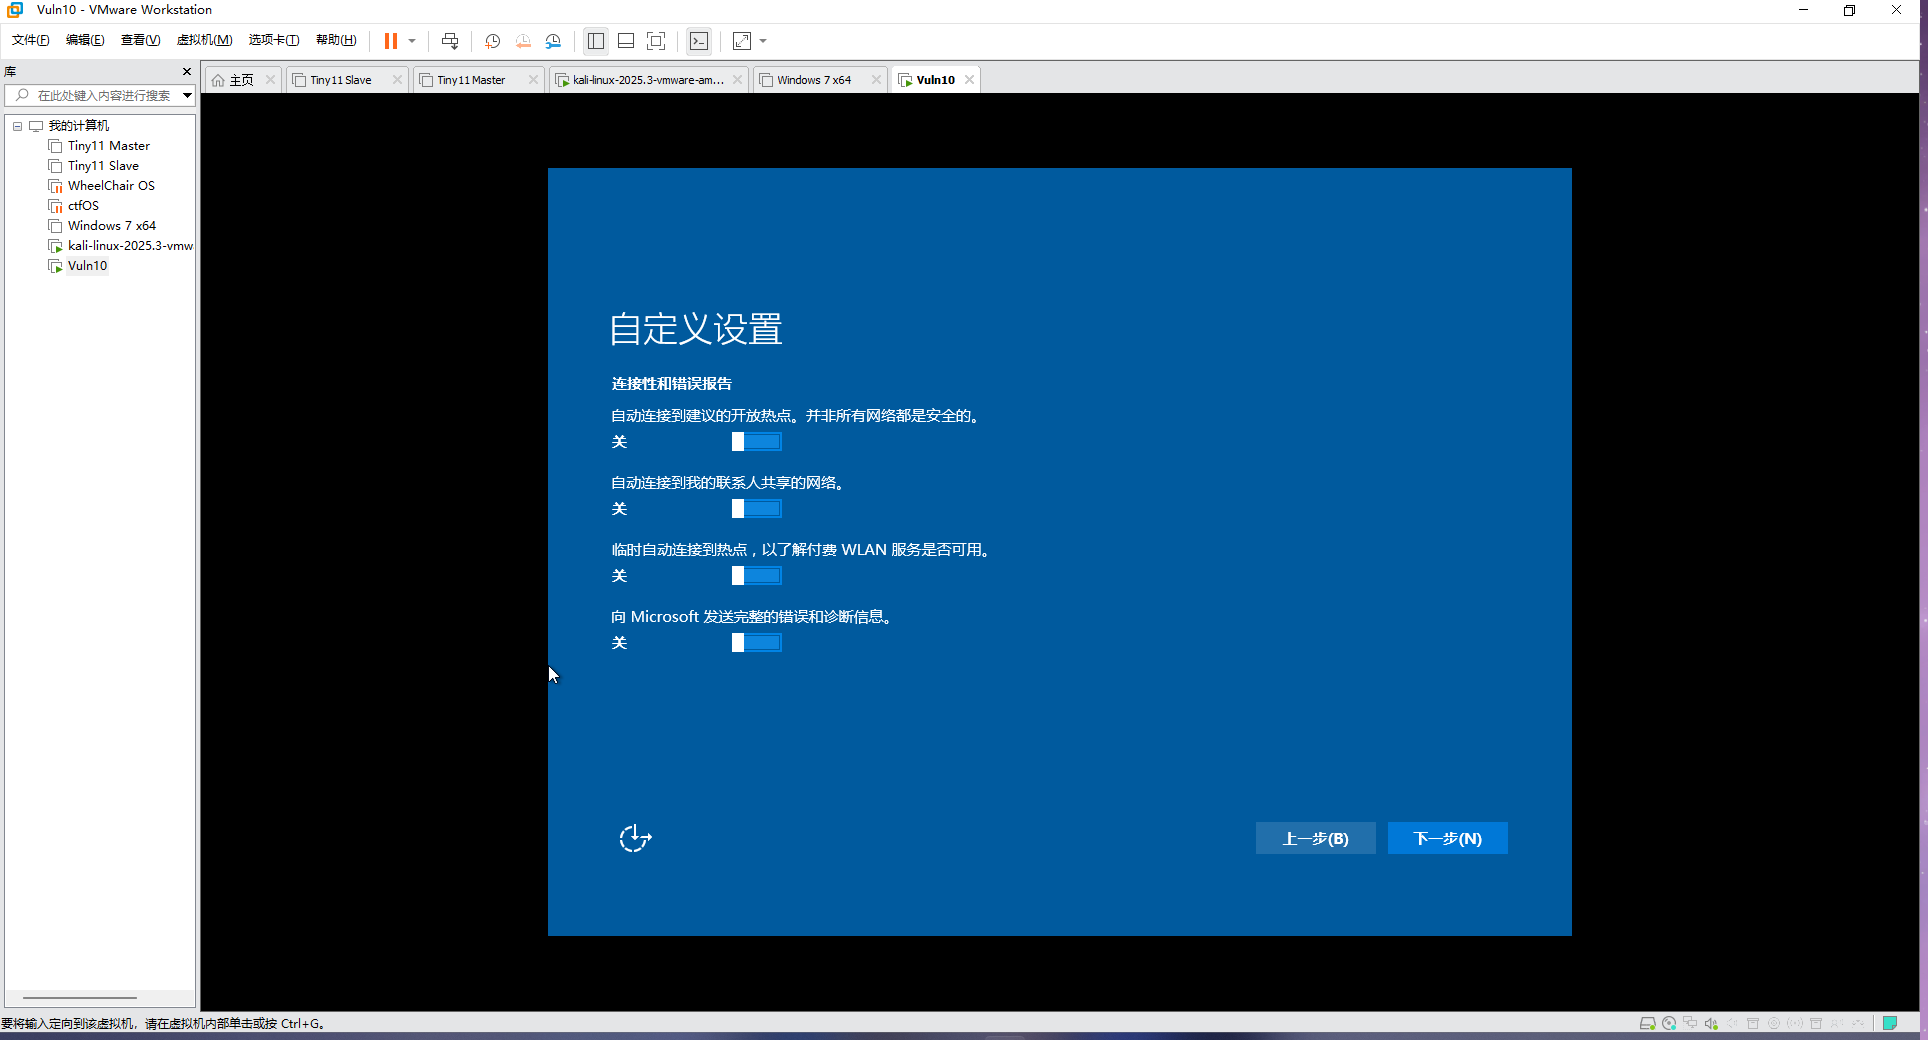
Task: Open the power options dropdown next to pause
Action: [x=412, y=41]
